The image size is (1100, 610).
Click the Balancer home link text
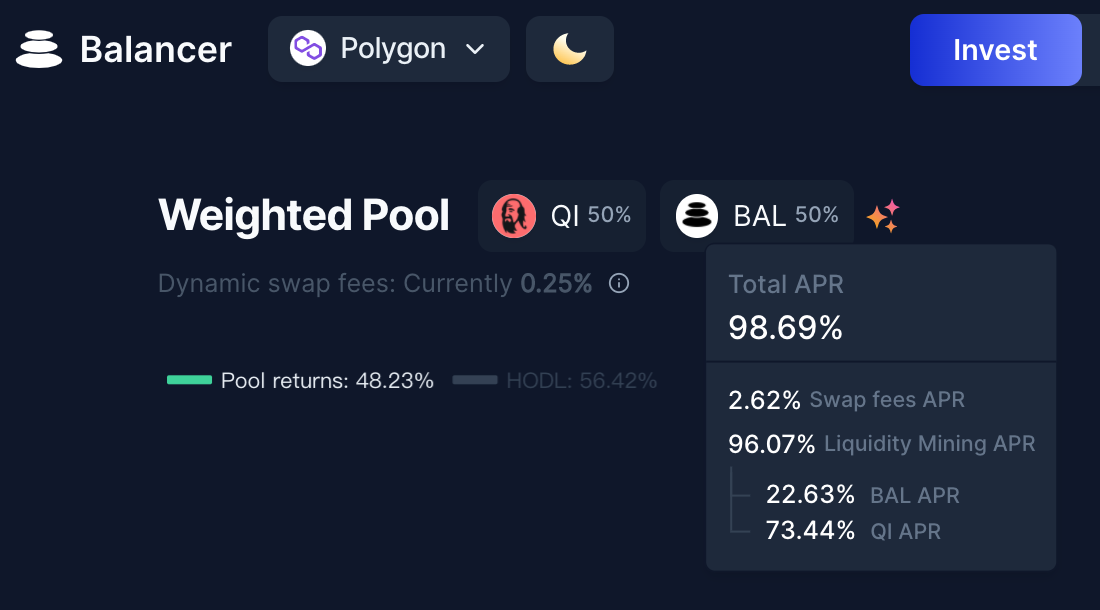(x=156, y=50)
